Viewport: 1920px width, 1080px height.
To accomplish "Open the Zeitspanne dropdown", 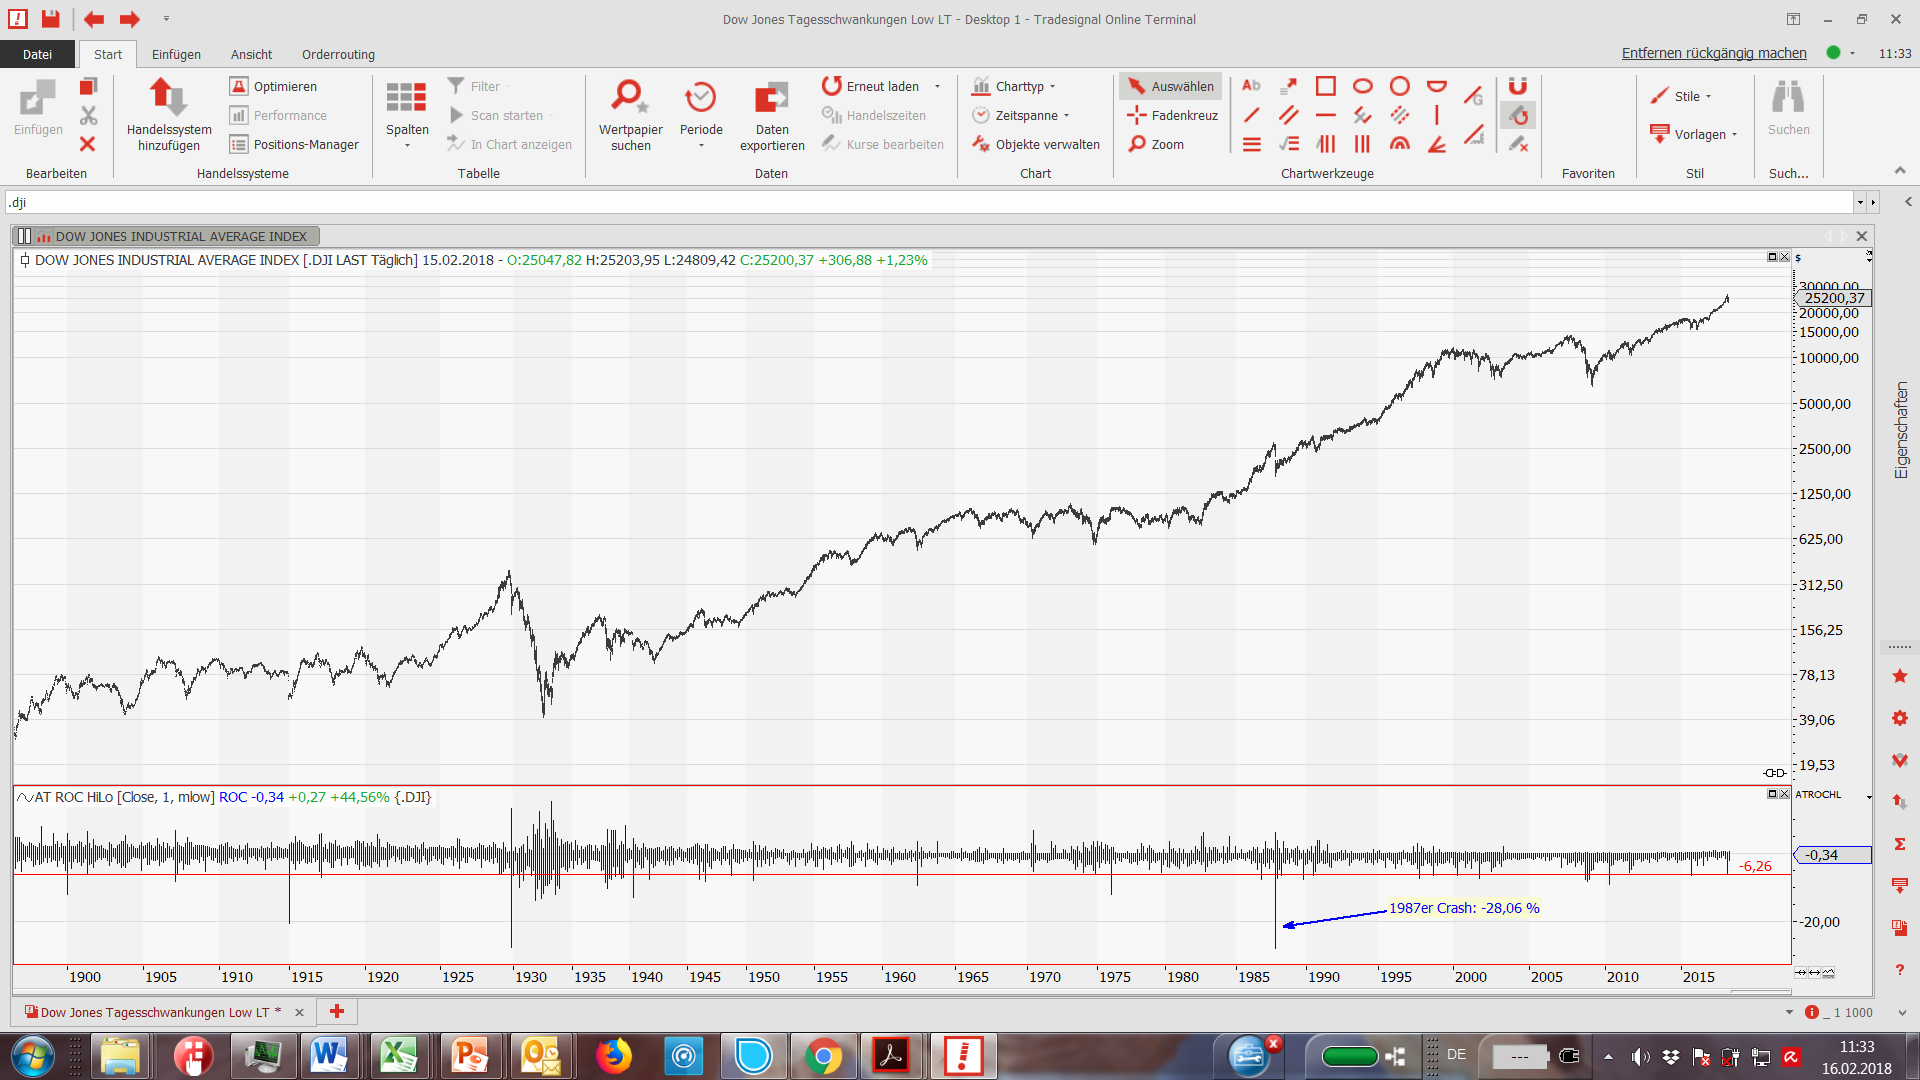I will (1021, 115).
